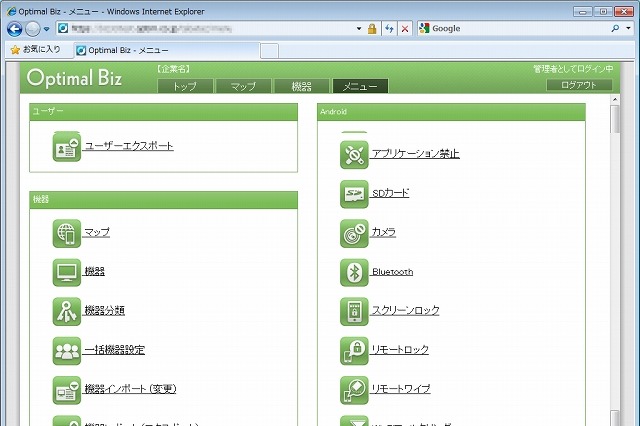Image resolution: width=640 pixels, height=426 pixels.
Task: Click the vertical scrollbar thumb
Action: (x=615, y=119)
